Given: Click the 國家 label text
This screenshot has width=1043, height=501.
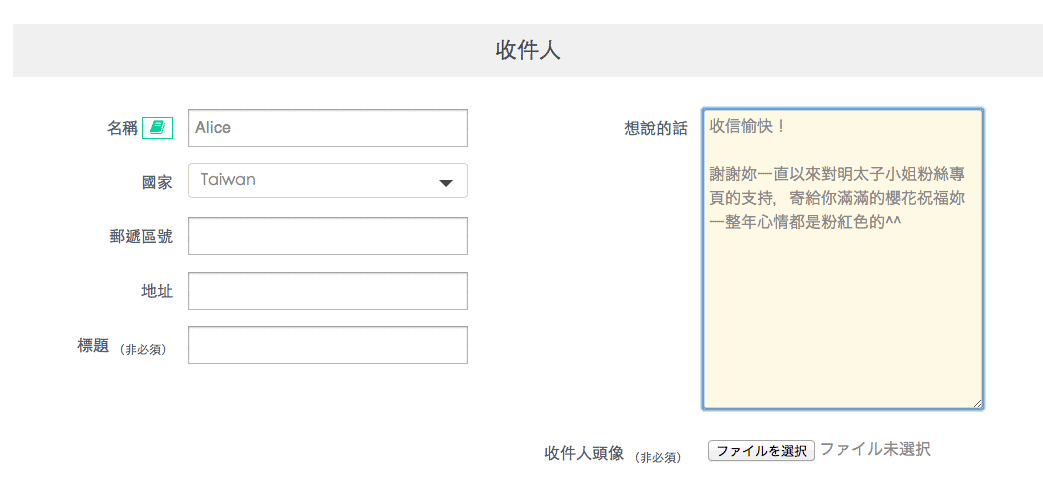Looking at the screenshot, I should point(156,183).
